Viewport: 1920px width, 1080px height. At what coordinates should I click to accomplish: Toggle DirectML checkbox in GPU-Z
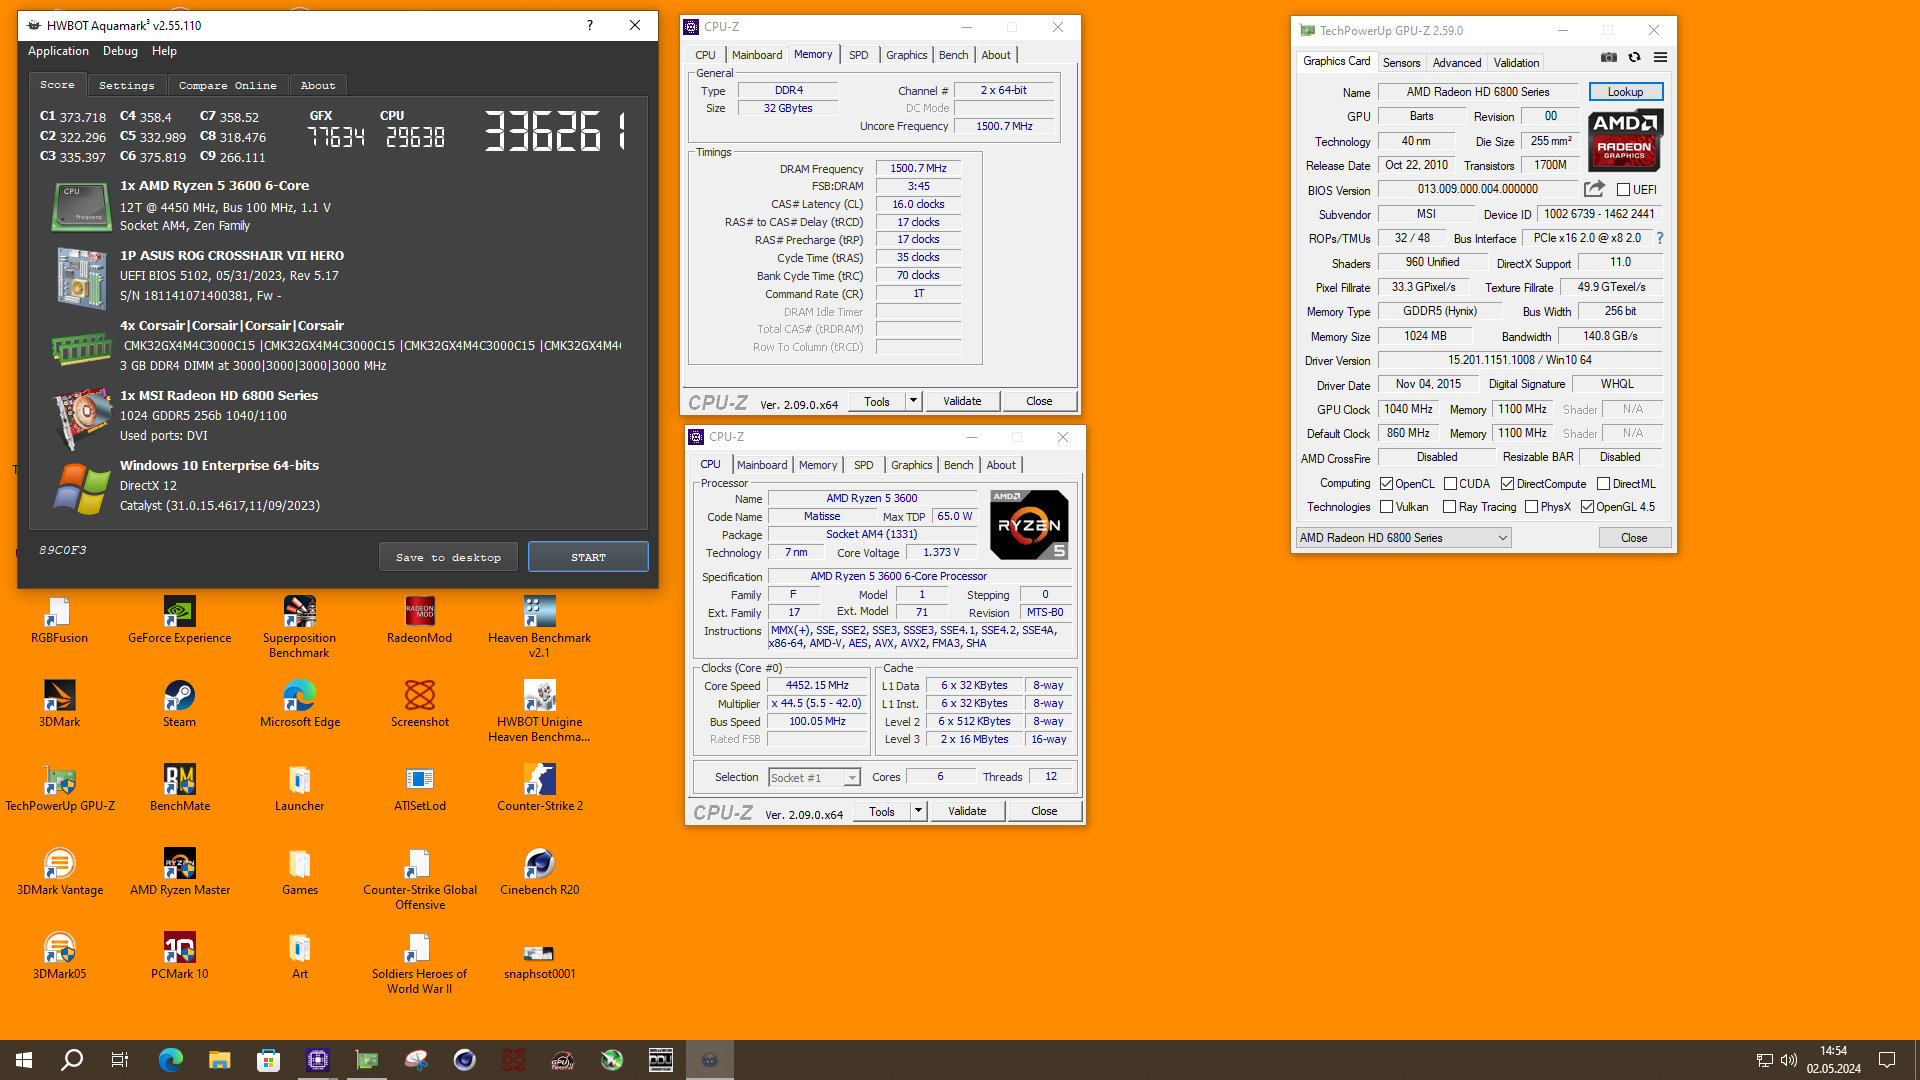click(1603, 484)
